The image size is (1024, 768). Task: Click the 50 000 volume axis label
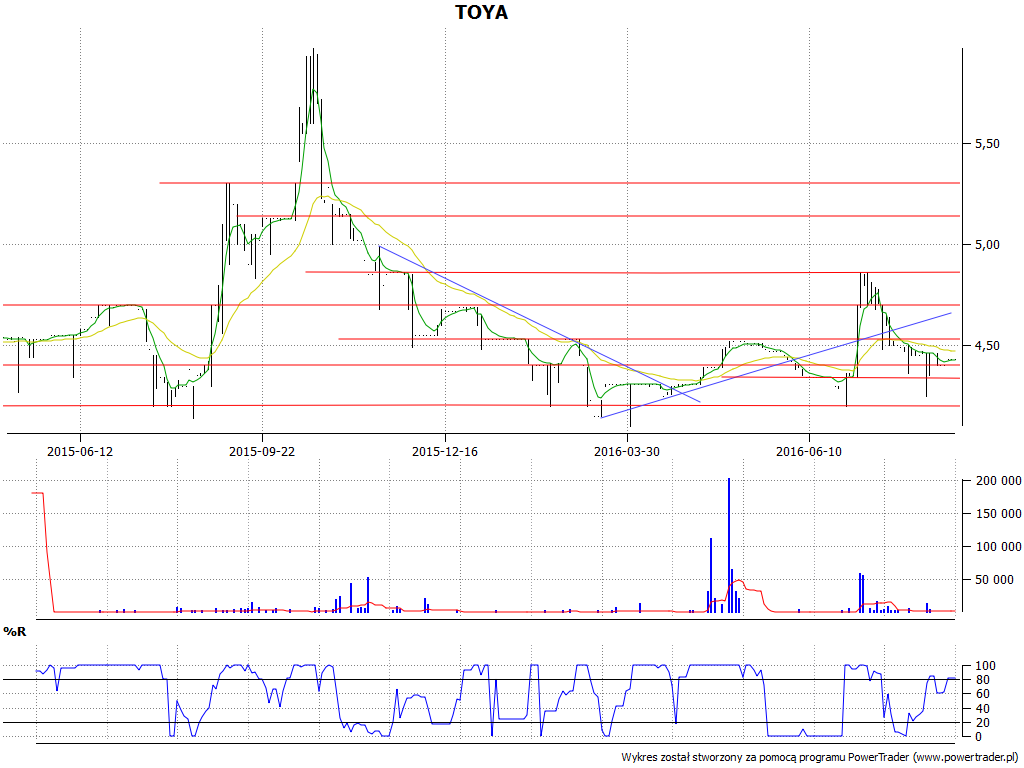coord(997,580)
